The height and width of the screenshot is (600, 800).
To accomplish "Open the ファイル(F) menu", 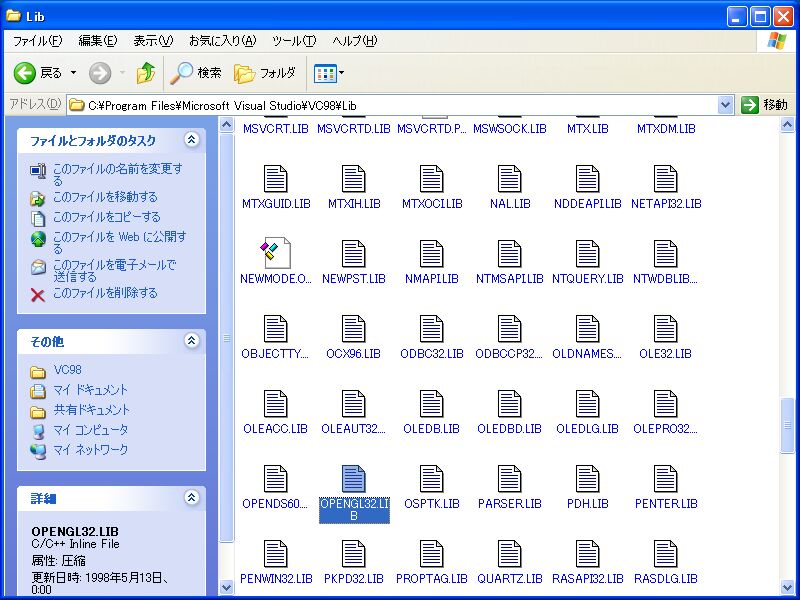I will [x=37, y=41].
